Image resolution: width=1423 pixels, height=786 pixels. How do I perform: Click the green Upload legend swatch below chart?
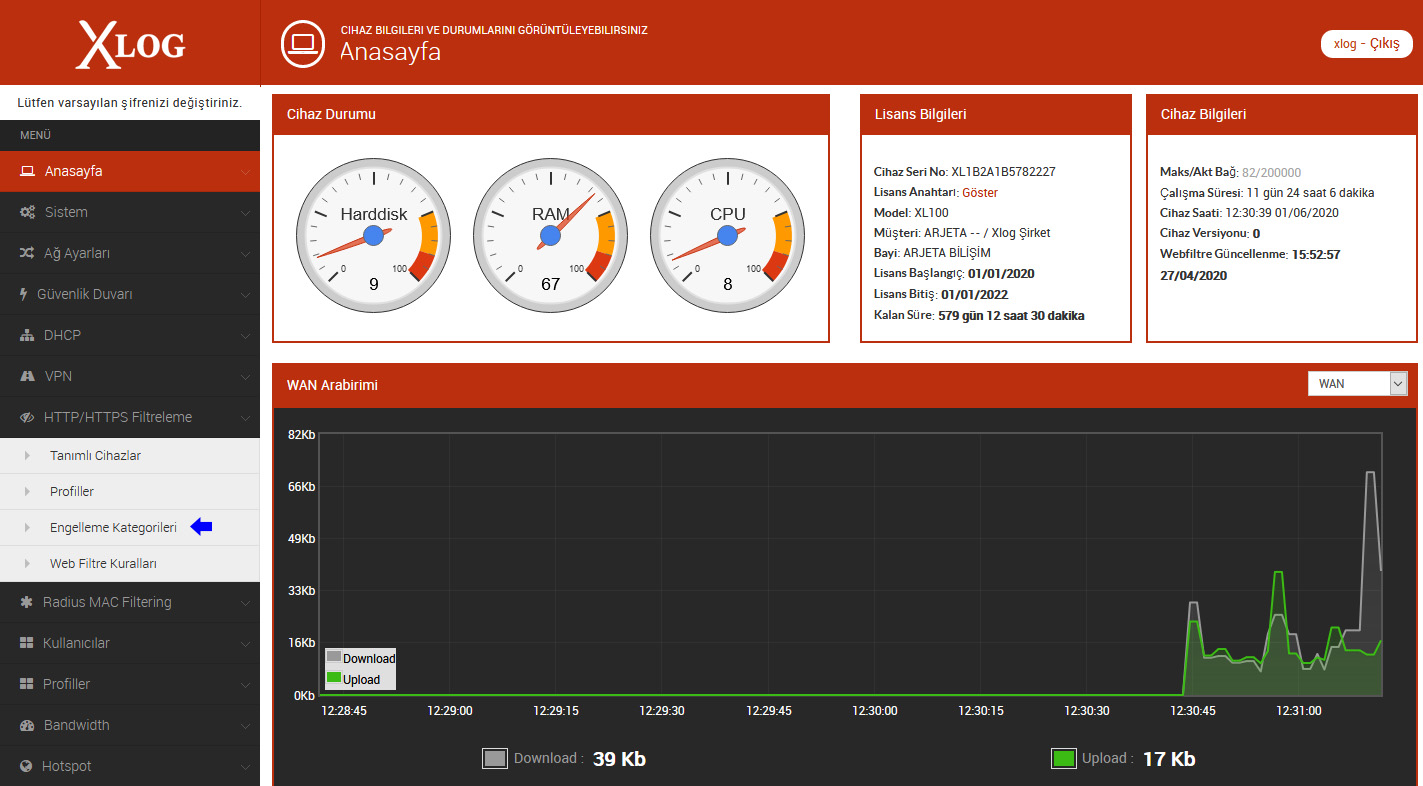click(x=1063, y=758)
